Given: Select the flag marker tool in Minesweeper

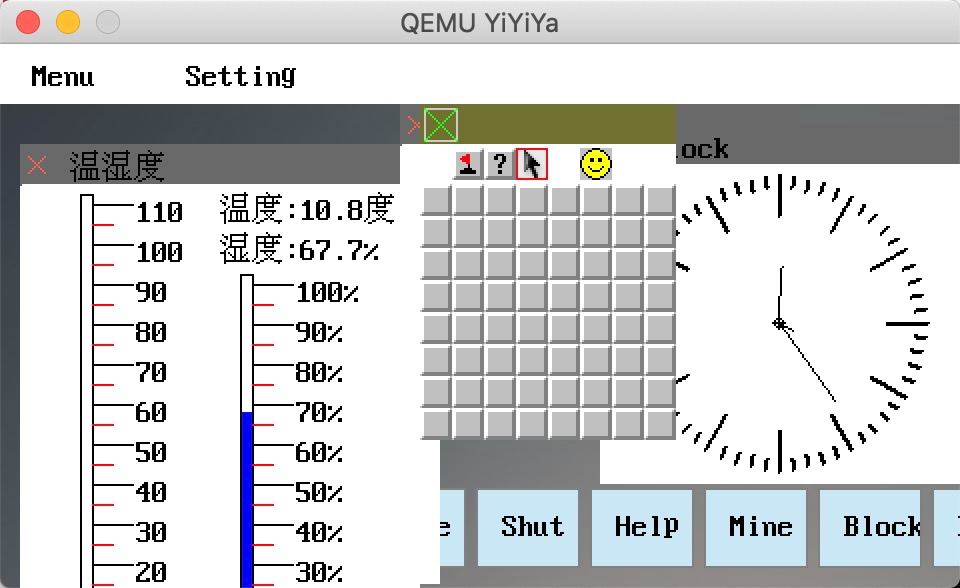Looking at the screenshot, I should [x=468, y=164].
